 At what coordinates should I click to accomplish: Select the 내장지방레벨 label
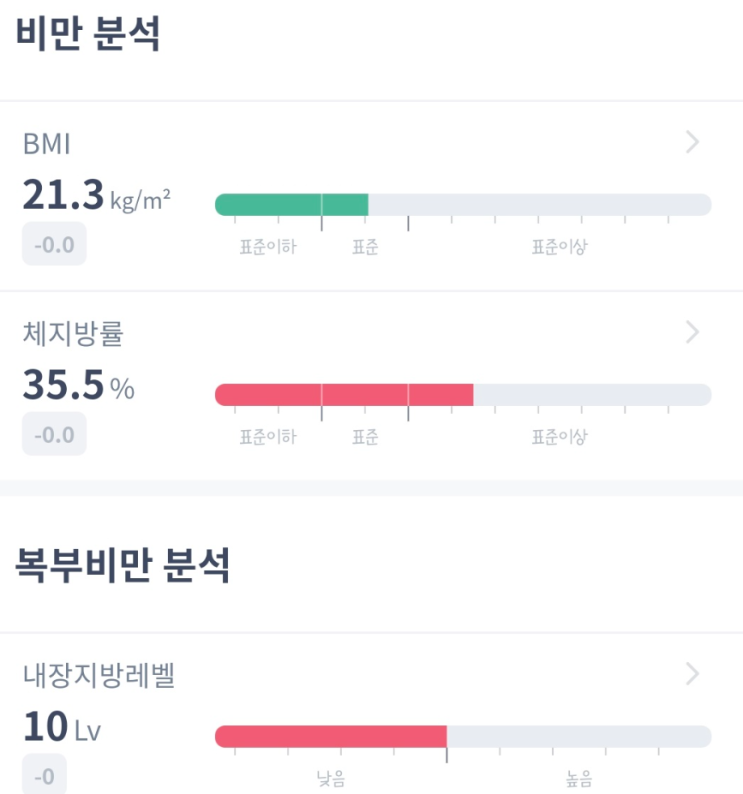[x=99, y=676]
